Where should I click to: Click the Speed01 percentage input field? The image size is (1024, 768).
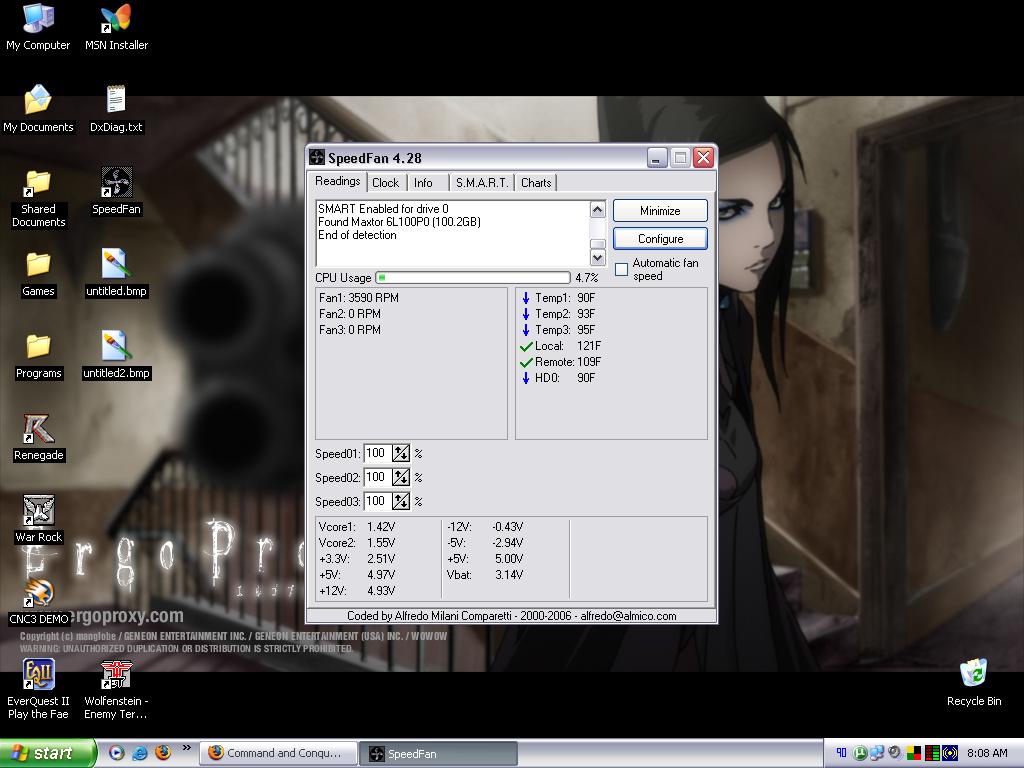tap(377, 454)
